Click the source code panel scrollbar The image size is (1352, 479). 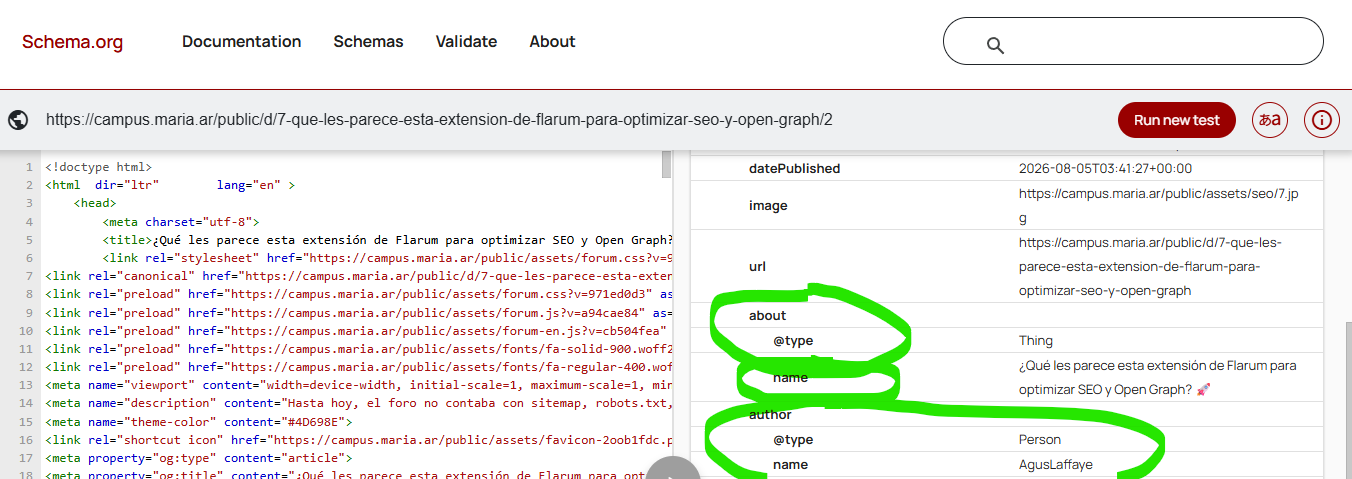pyautogui.click(x=667, y=165)
